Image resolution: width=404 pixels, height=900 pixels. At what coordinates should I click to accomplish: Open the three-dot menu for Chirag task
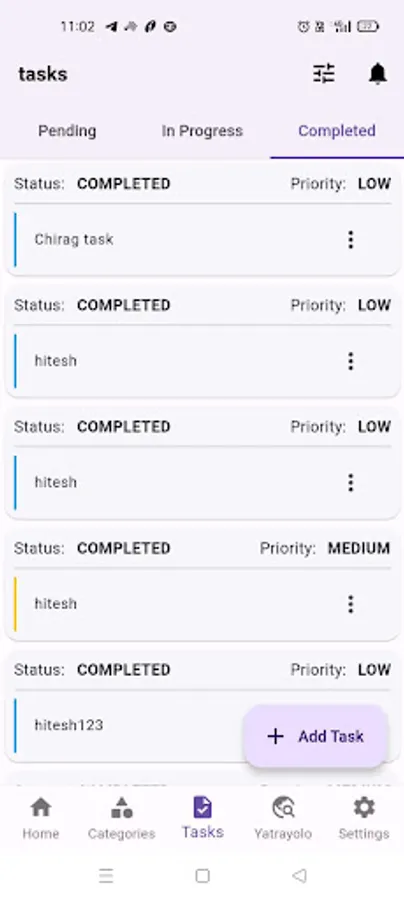click(351, 239)
